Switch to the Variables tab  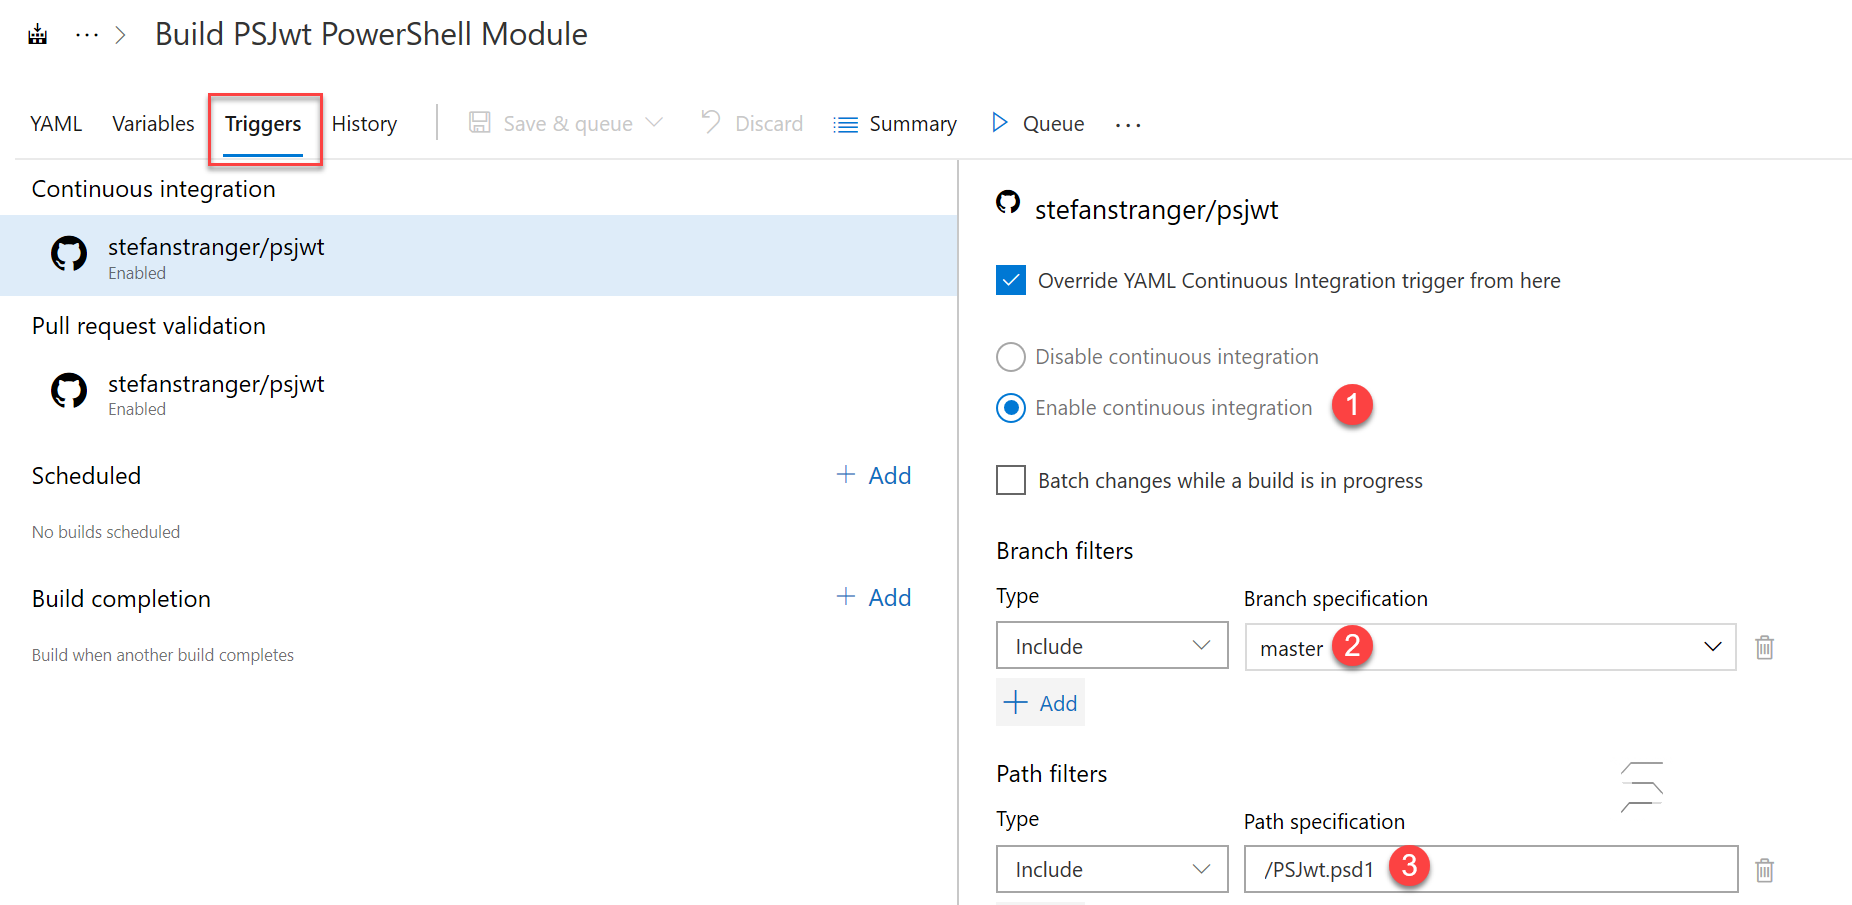point(152,123)
